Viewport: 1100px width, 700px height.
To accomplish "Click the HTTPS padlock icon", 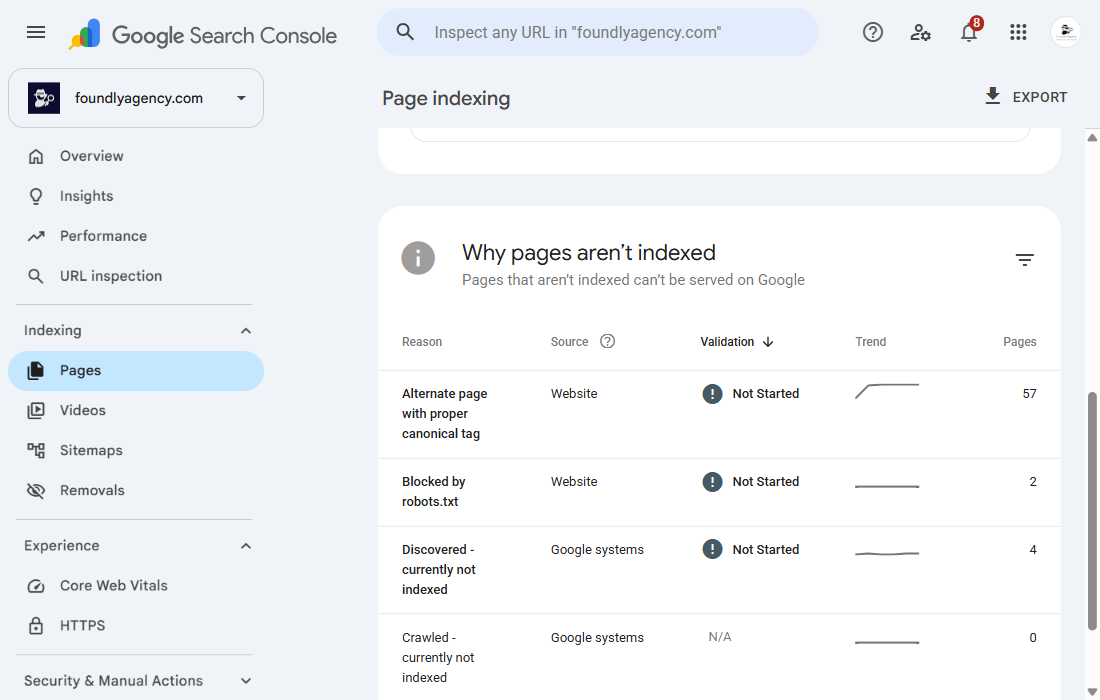I will point(36,626).
